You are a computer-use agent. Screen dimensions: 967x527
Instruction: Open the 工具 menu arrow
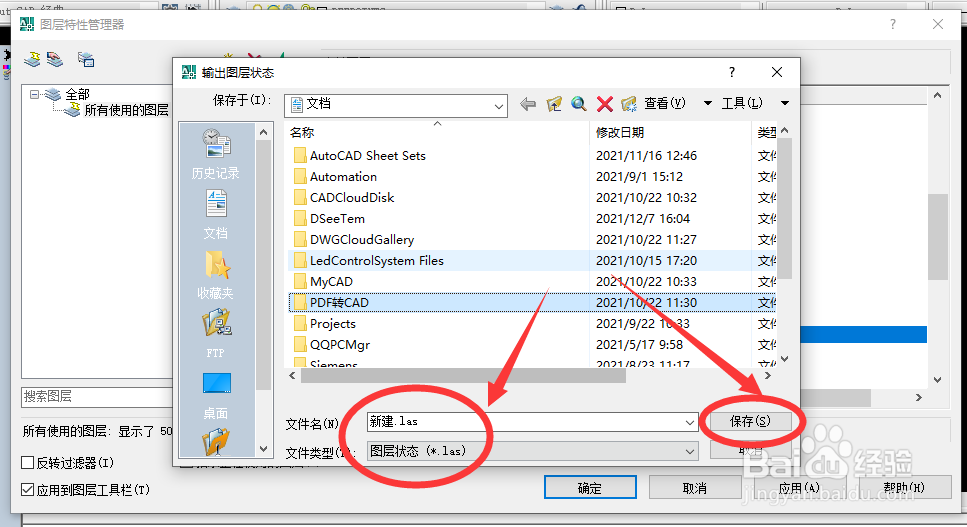tap(784, 103)
